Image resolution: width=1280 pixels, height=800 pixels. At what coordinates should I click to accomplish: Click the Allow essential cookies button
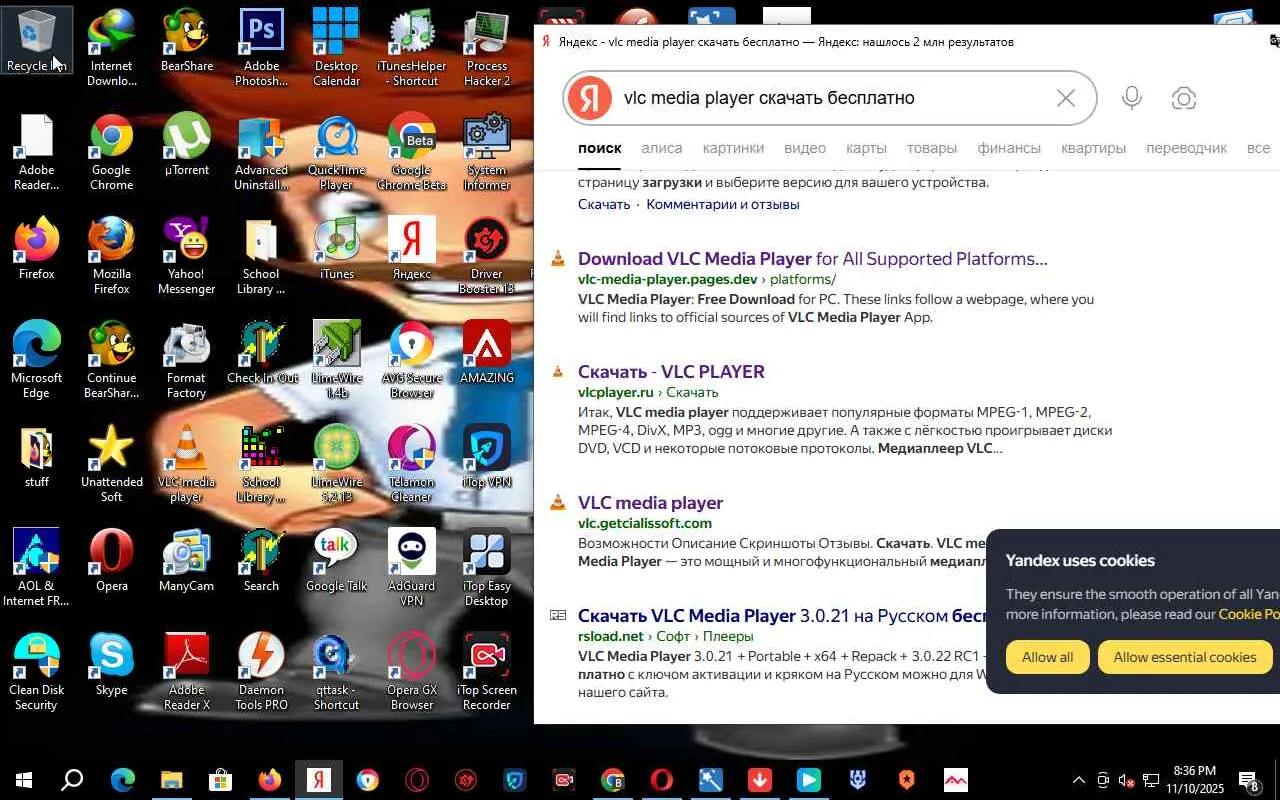(1185, 657)
